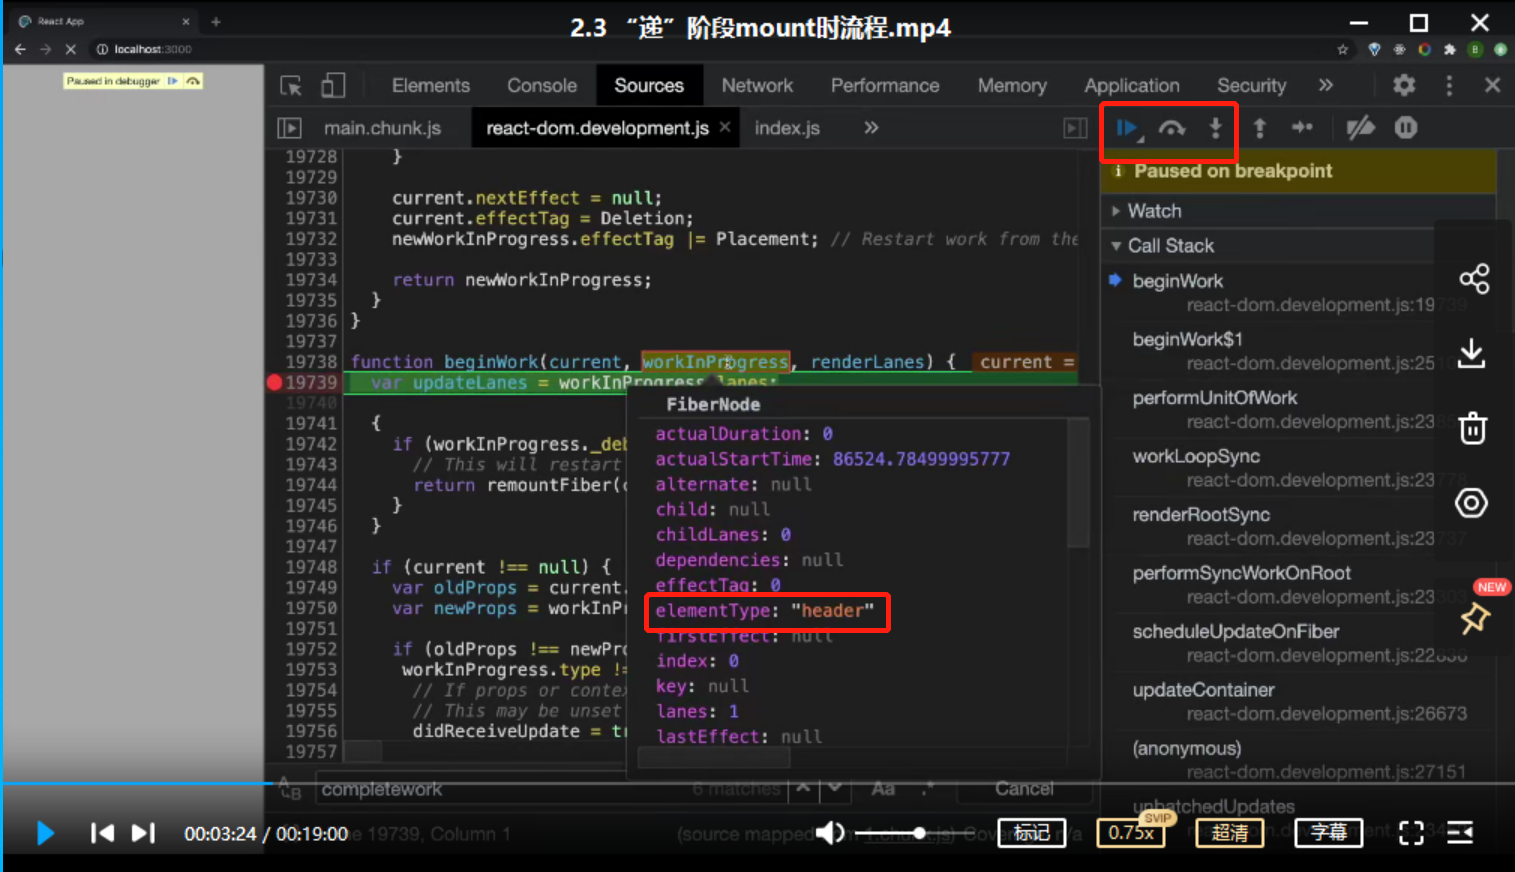Screen dimensions: 1515x872
Task: Switch to Memory tab
Action: 1012,86
